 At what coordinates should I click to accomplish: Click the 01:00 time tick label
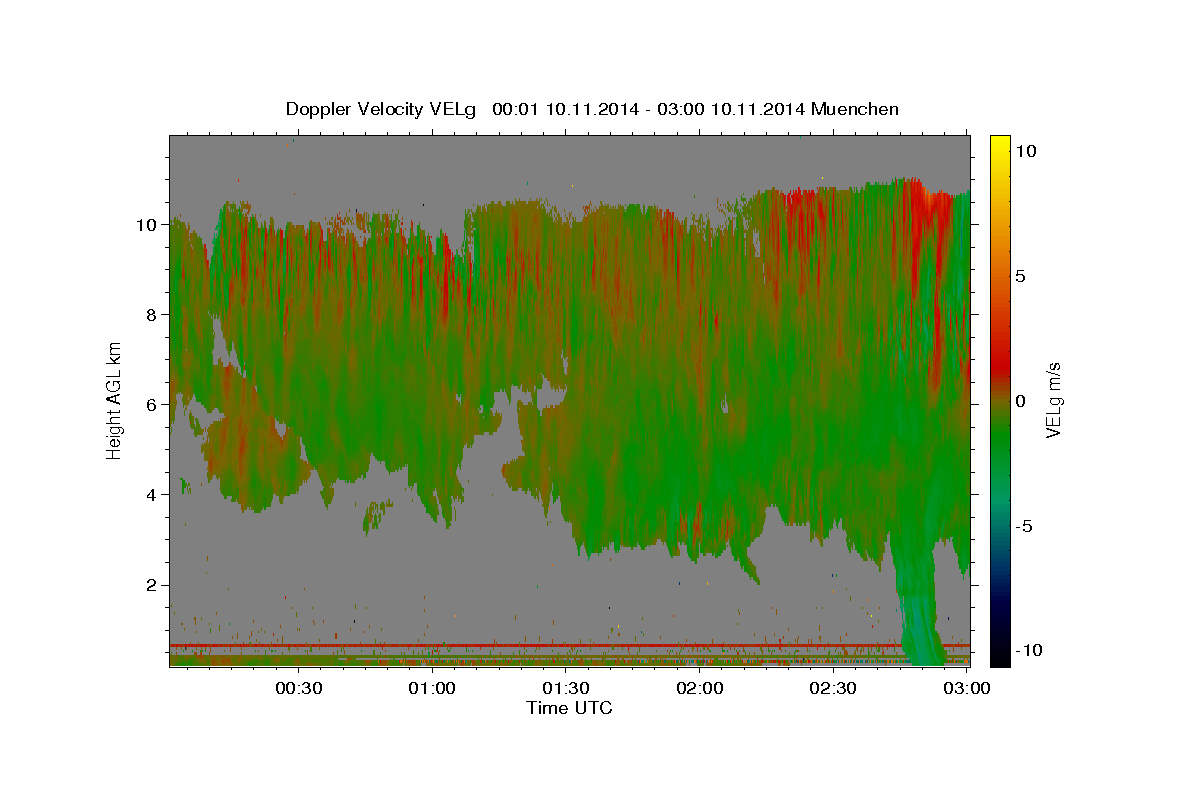click(x=433, y=688)
